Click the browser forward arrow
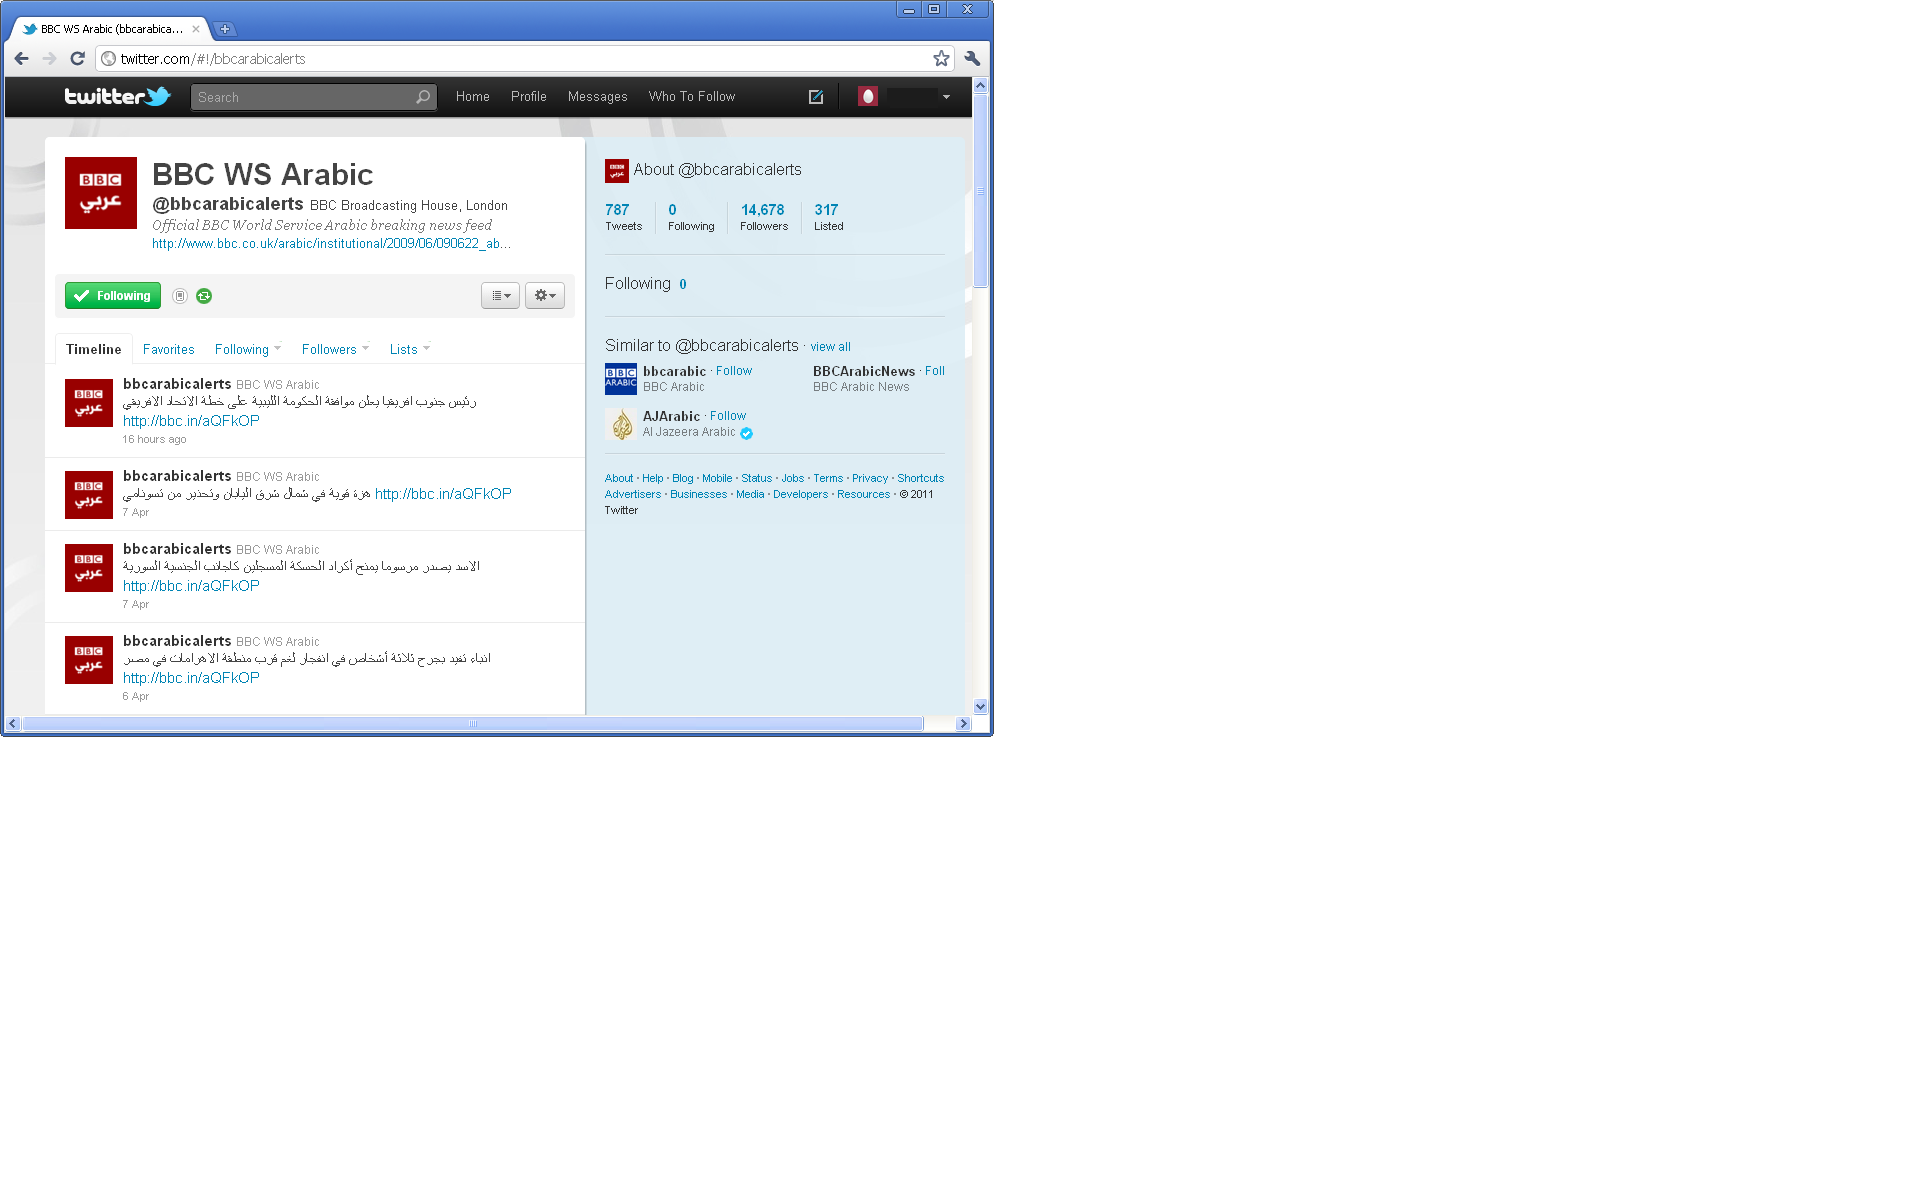The width and height of the screenshot is (1924, 1200). click(x=49, y=58)
